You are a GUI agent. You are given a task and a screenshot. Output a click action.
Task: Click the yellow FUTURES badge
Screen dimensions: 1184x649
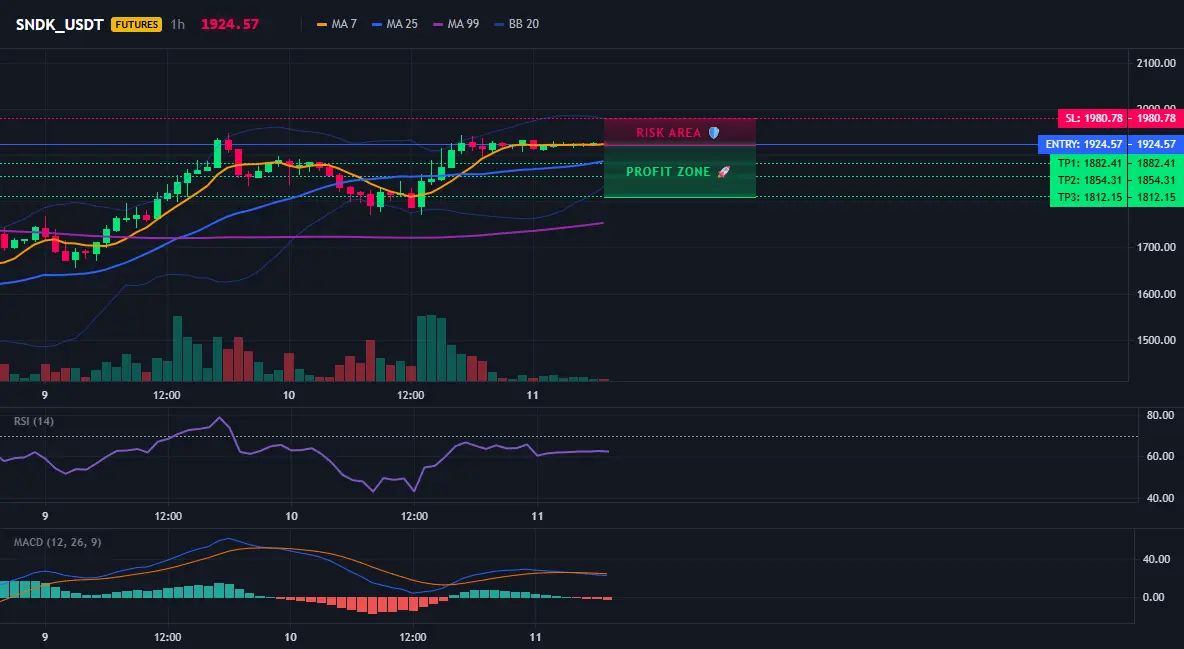click(136, 24)
